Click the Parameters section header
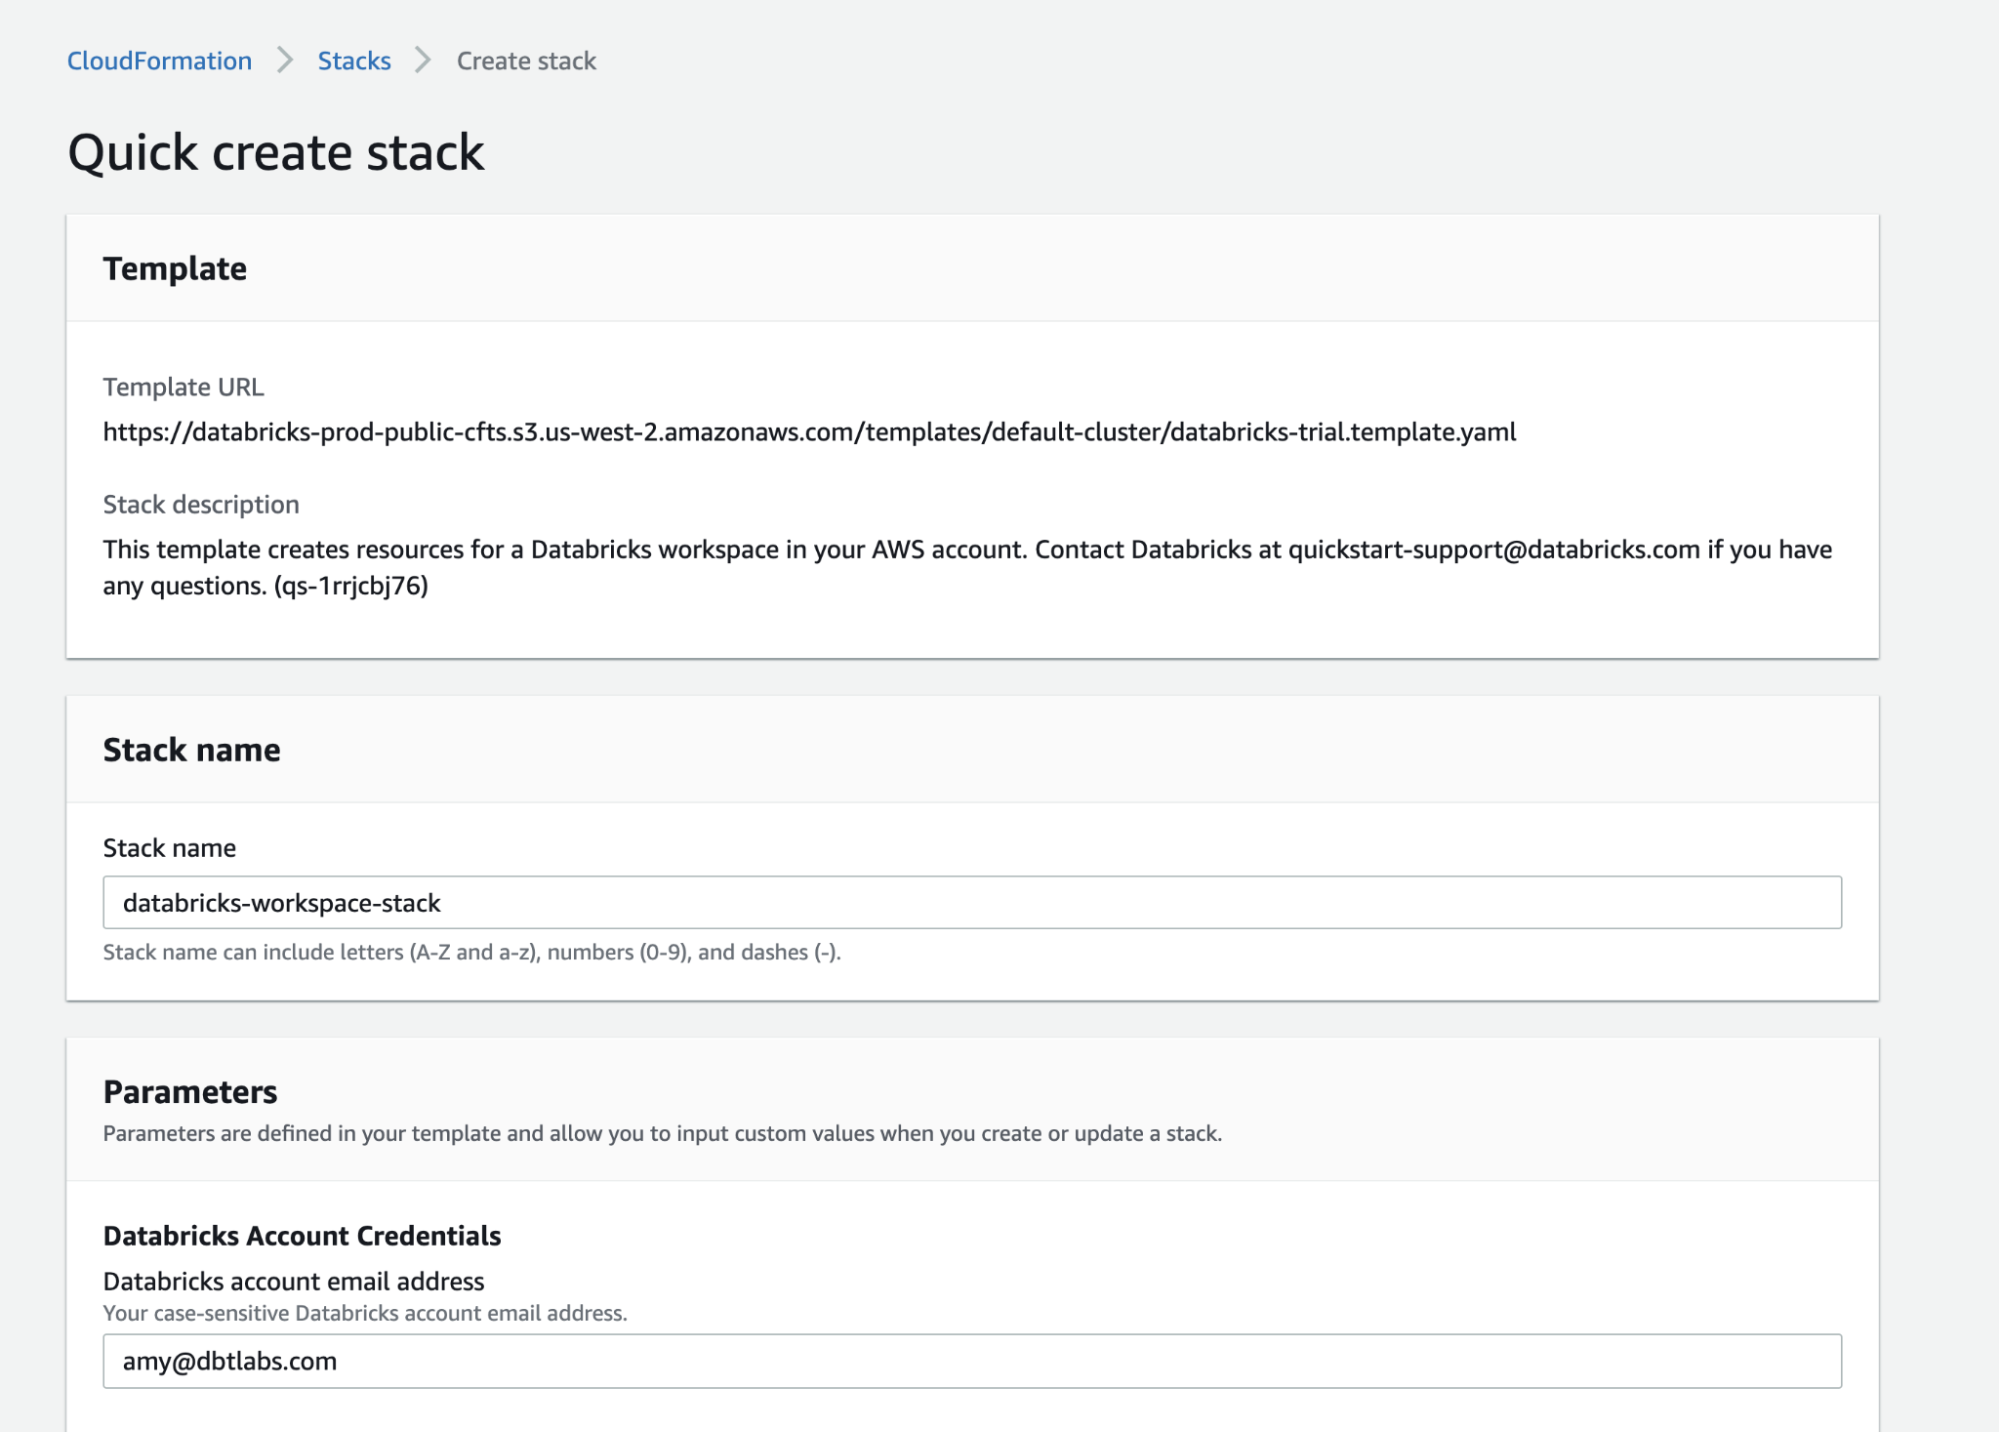Viewport: 1999px width, 1432px height. (x=190, y=1092)
